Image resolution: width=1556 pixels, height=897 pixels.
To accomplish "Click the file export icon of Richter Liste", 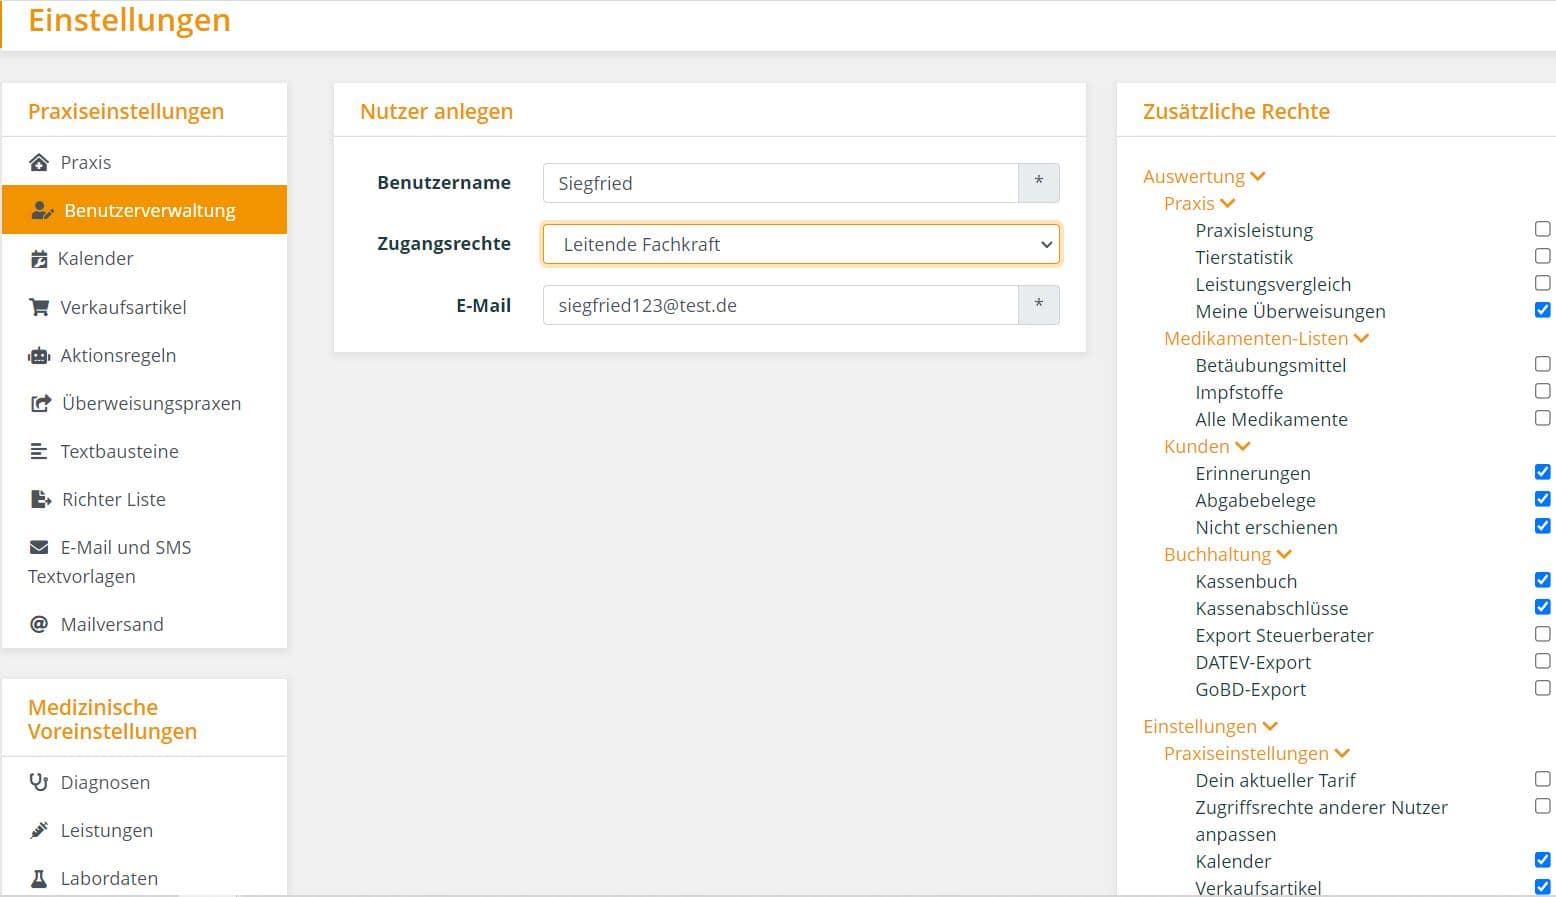I will coord(41,499).
